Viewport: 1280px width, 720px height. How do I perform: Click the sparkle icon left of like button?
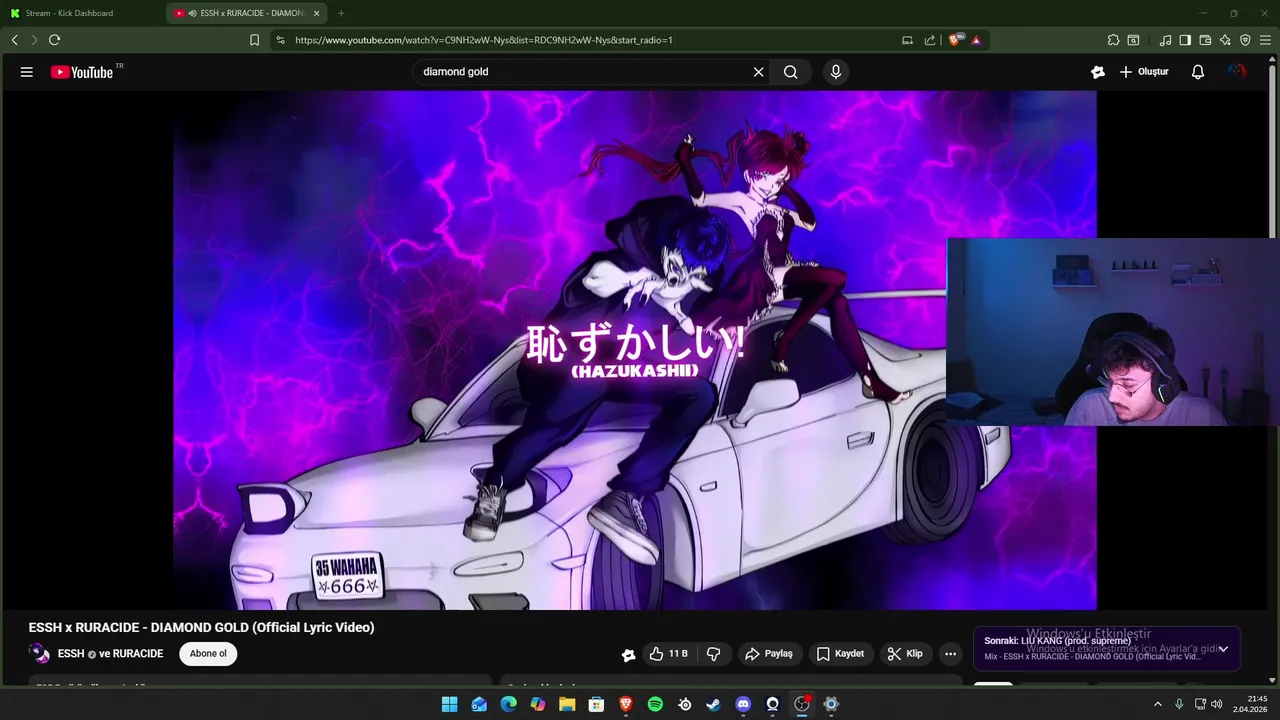(x=628, y=655)
